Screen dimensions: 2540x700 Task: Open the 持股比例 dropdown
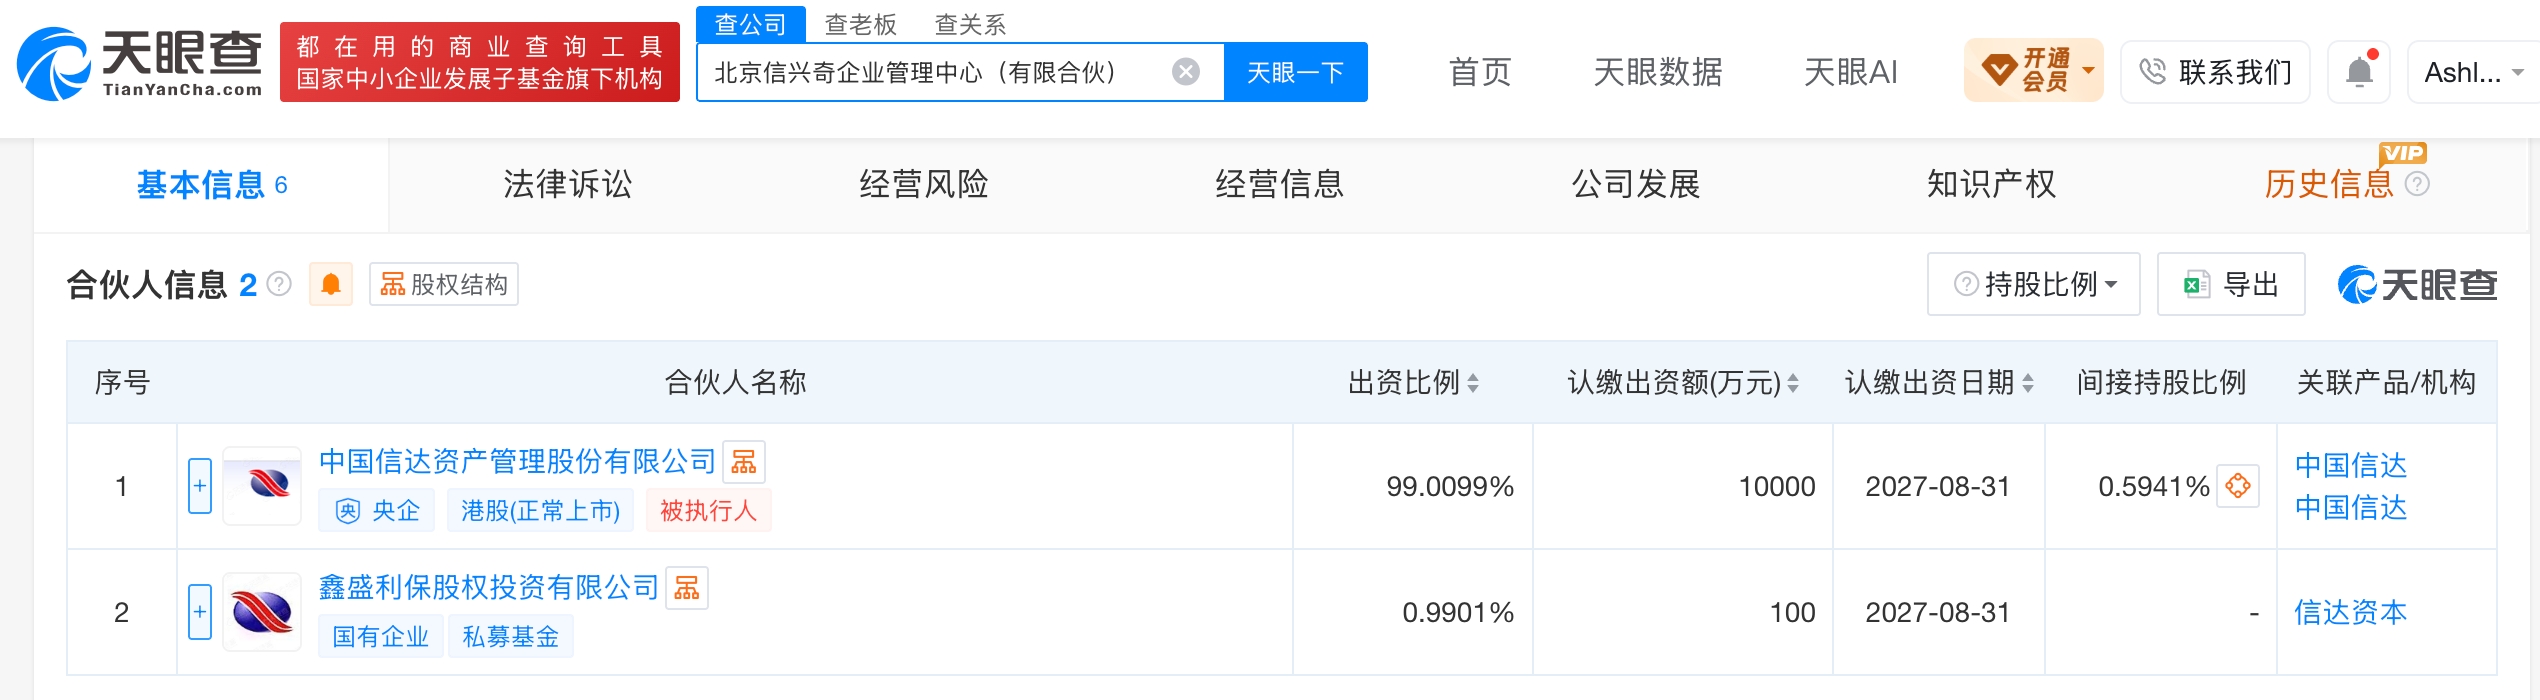[2034, 285]
